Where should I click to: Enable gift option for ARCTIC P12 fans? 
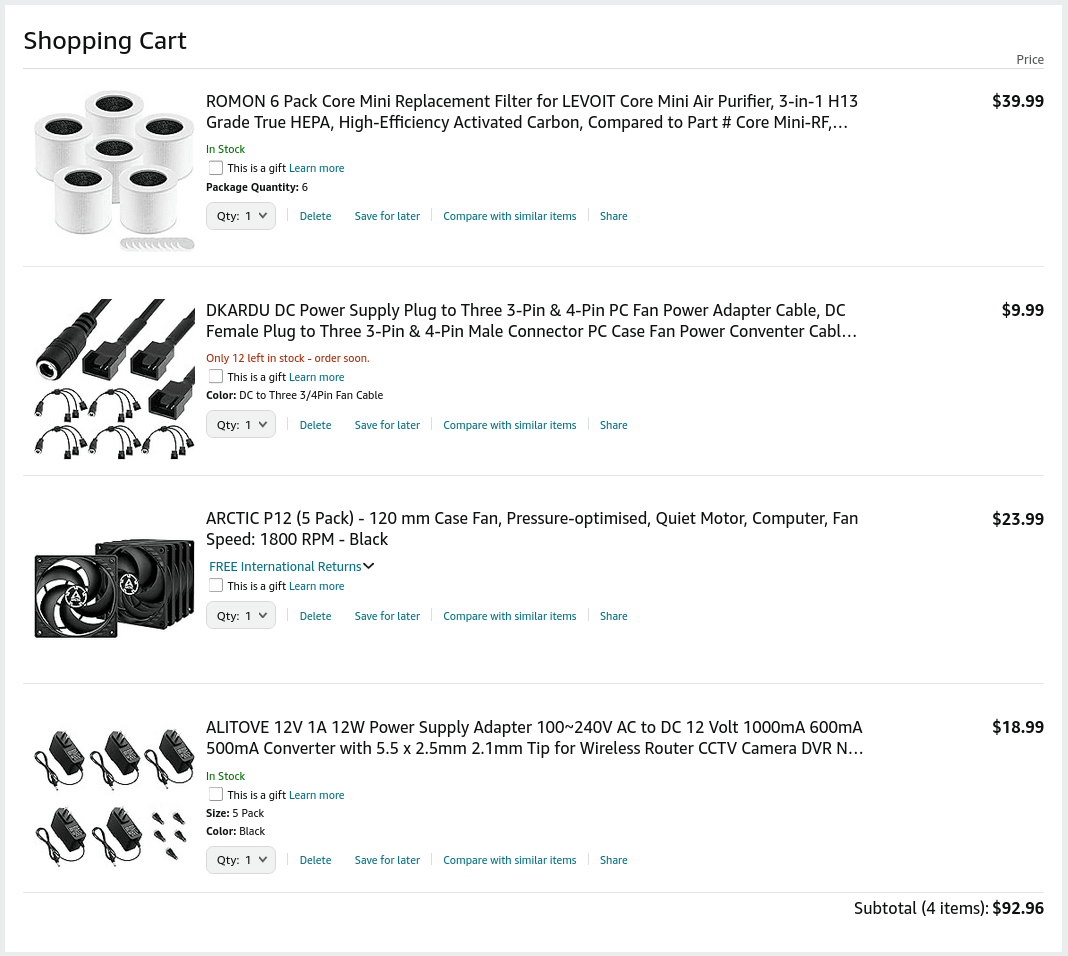pos(216,586)
